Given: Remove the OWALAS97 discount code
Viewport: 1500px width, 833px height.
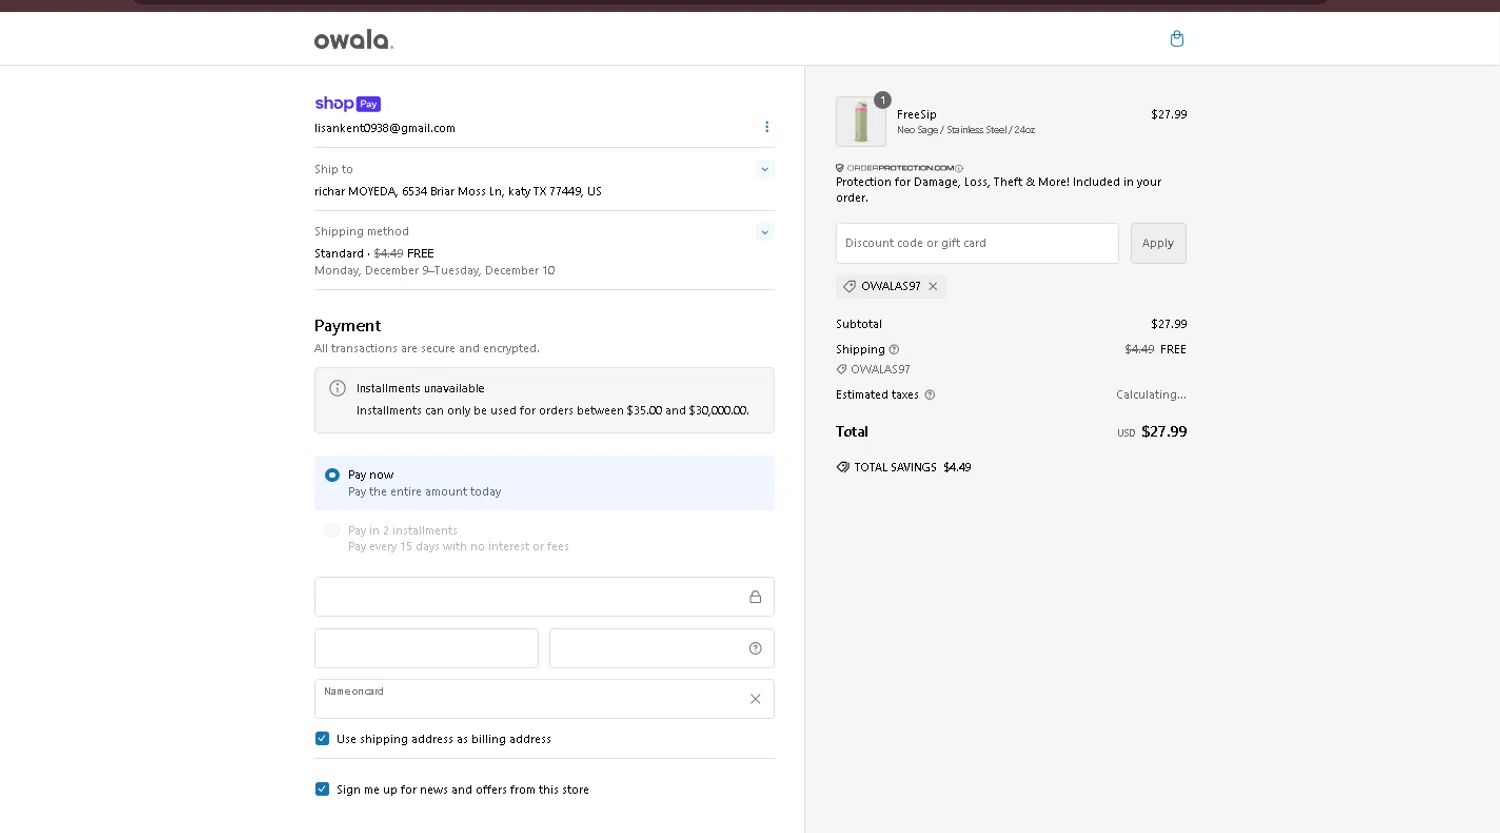Looking at the screenshot, I should click(x=933, y=287).
